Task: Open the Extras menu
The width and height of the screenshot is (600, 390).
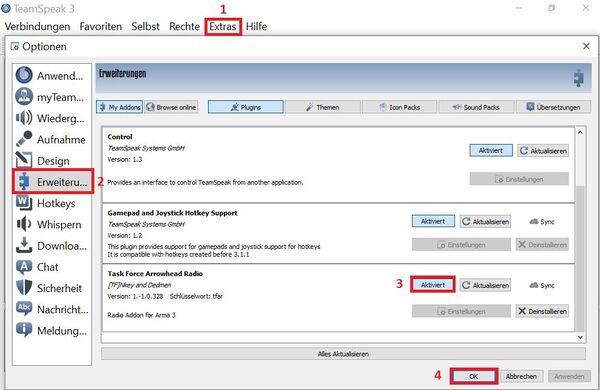Action: pyautogui.click(x=223, y=26)
